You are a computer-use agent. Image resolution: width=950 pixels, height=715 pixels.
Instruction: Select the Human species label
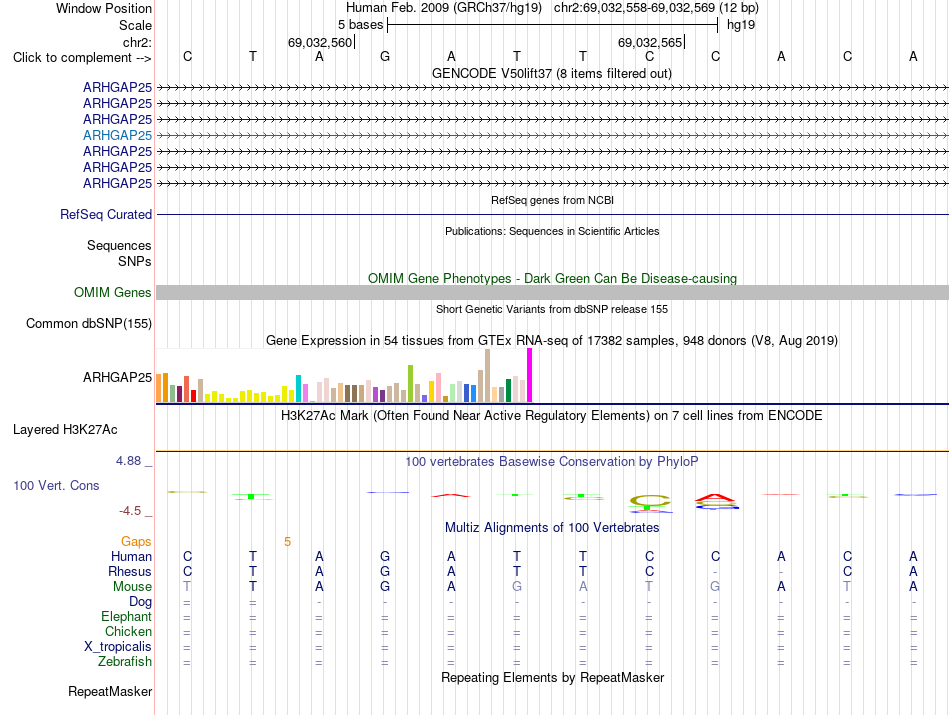click(131, 556)
